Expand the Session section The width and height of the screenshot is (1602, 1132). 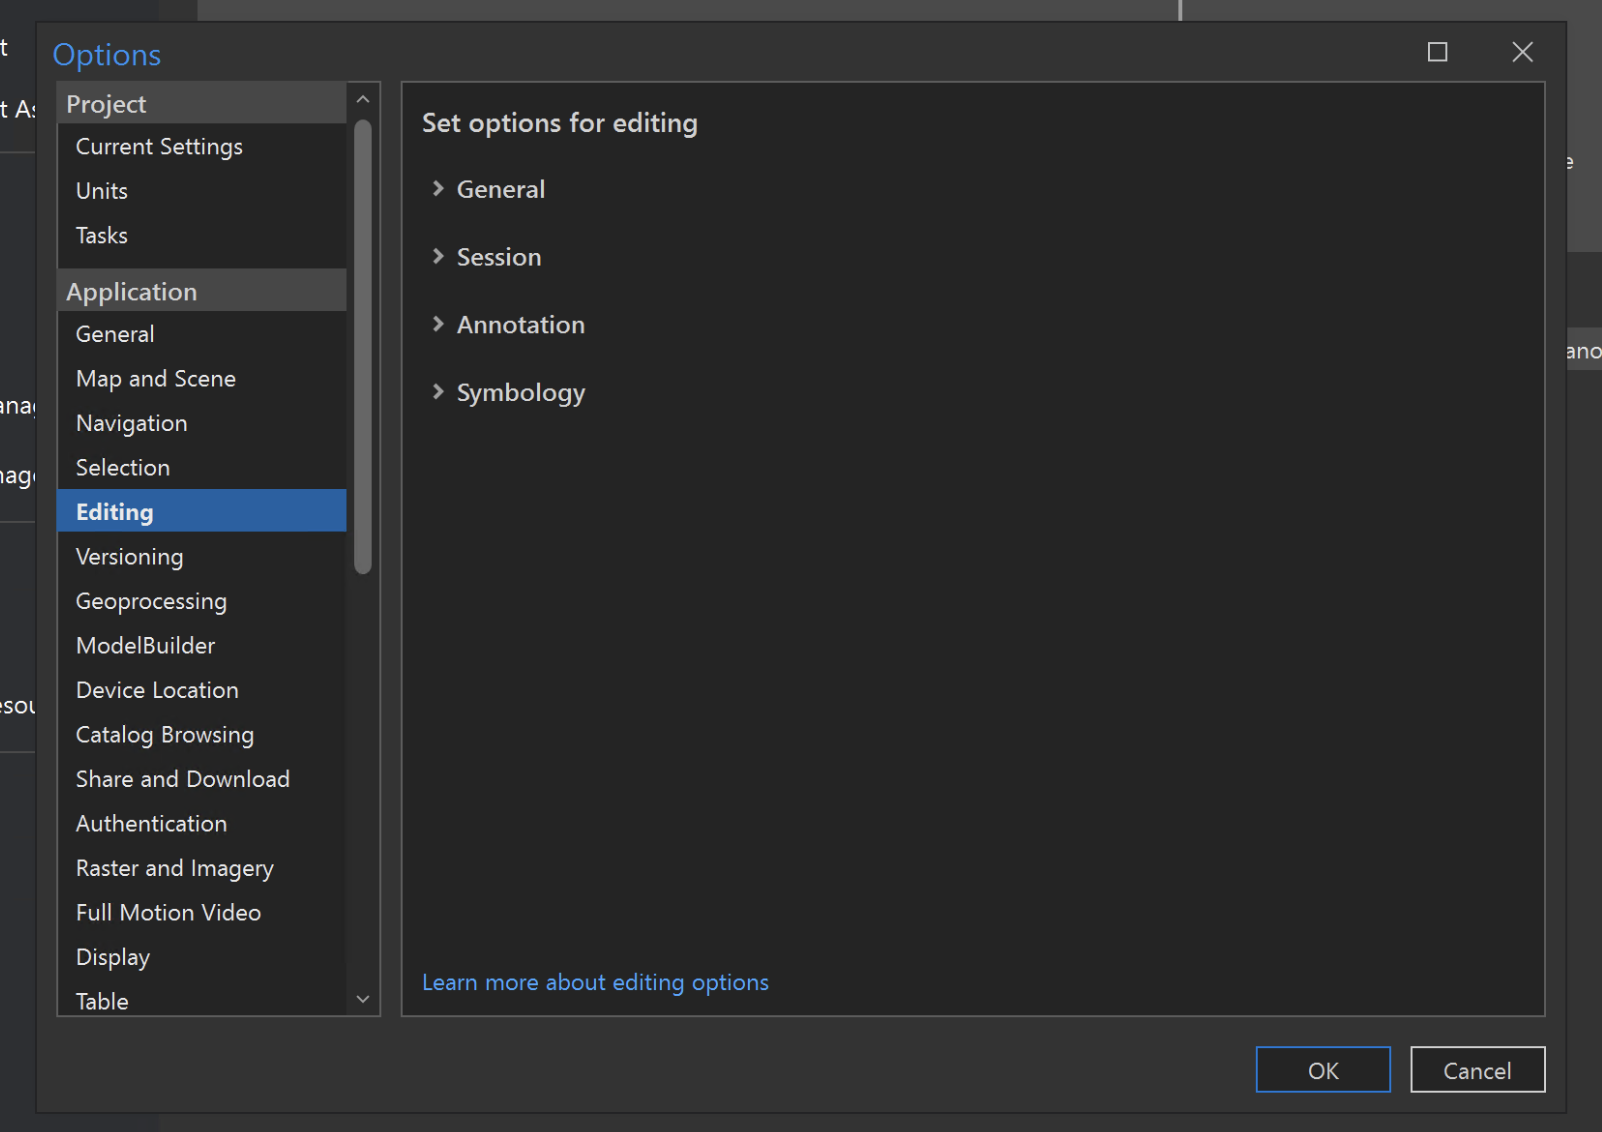click(x=498, y=257)
